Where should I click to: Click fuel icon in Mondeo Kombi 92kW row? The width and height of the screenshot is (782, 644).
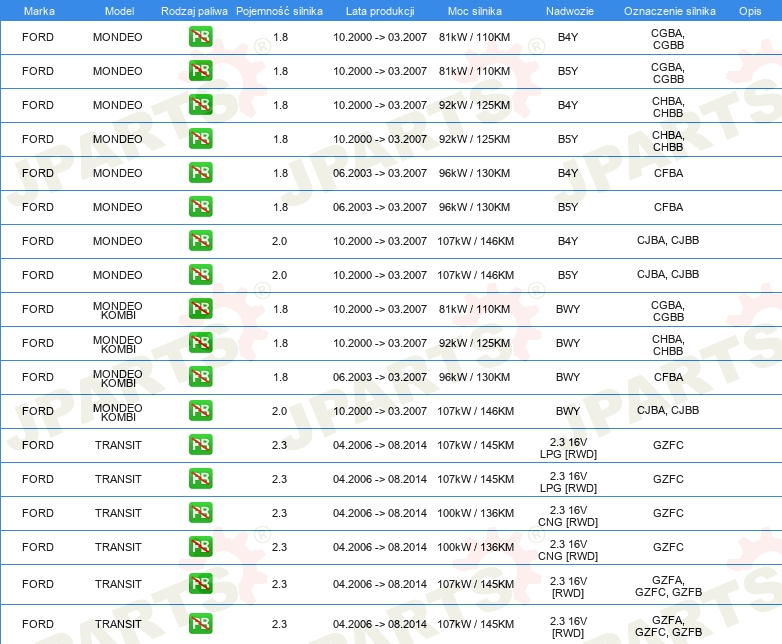200,342
